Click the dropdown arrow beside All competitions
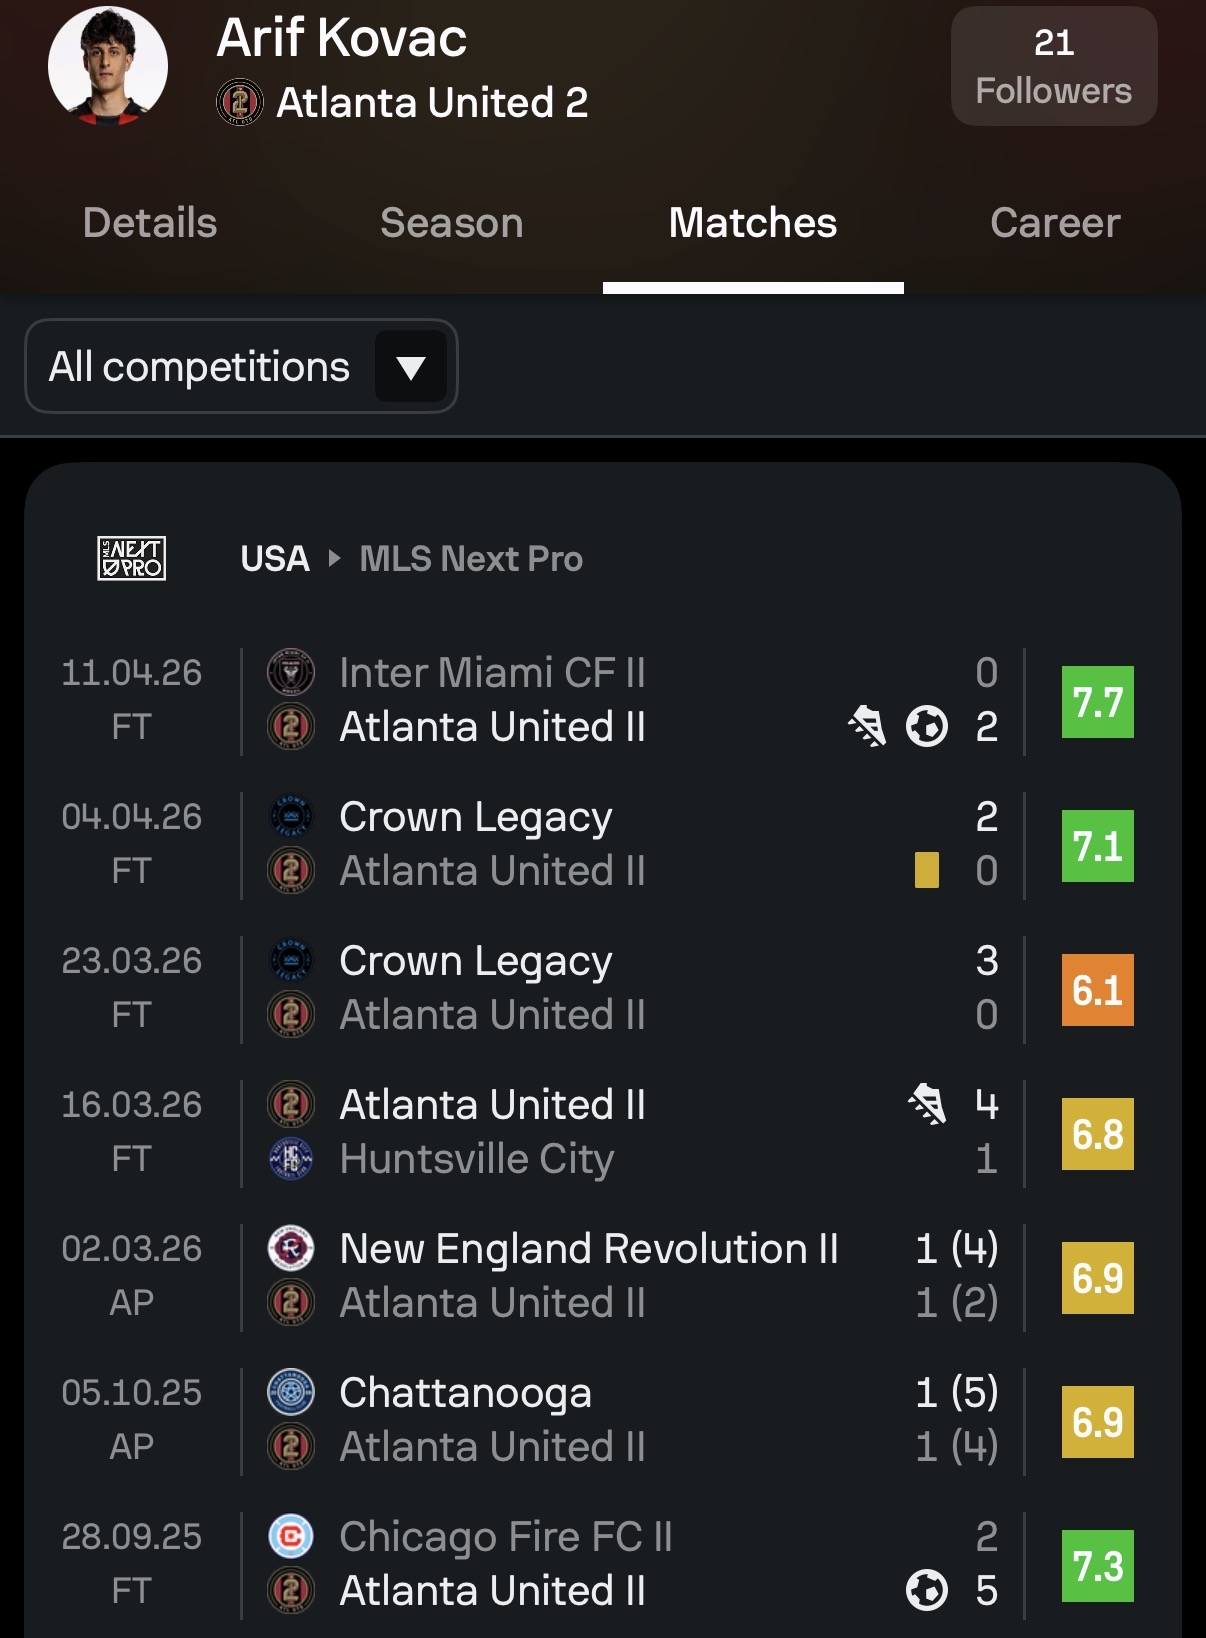 (411, 367)
